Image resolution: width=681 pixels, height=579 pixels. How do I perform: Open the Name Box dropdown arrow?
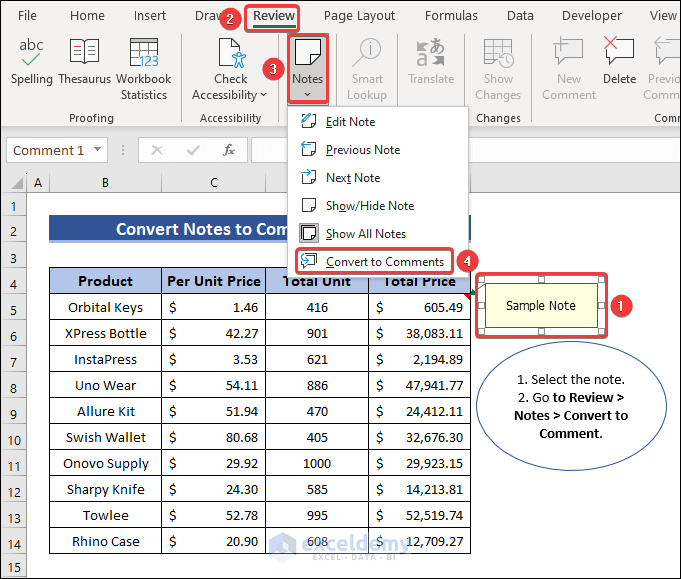97,150
